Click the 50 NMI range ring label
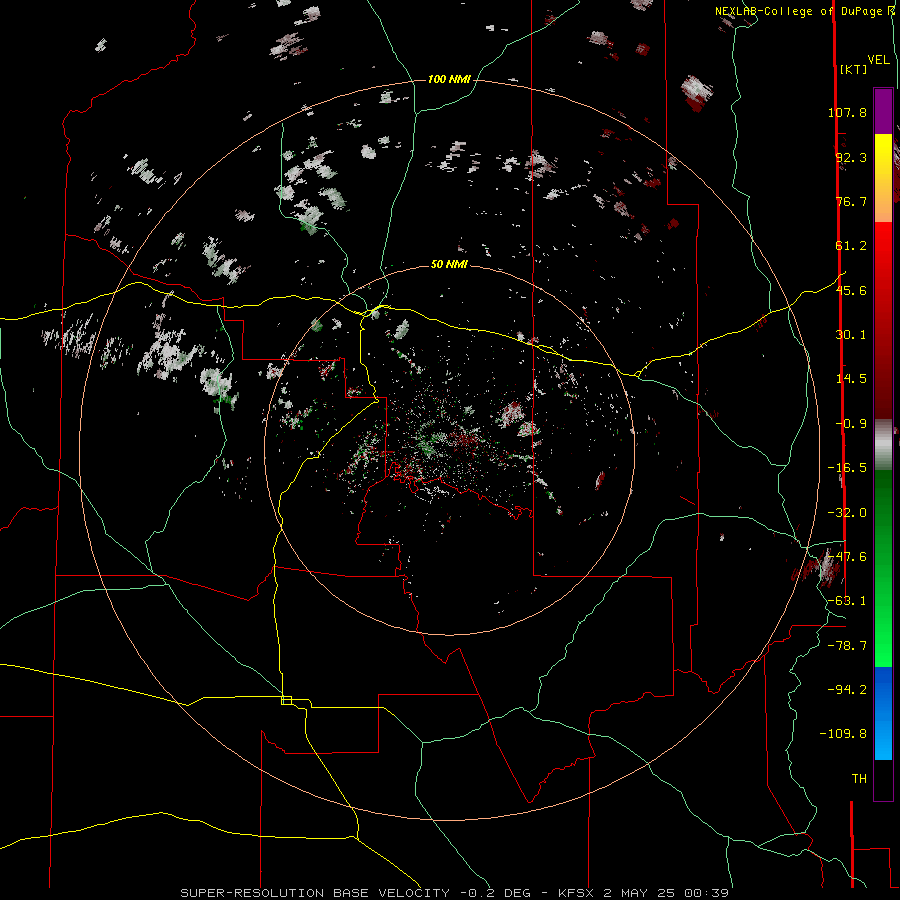 coord(449,265)
